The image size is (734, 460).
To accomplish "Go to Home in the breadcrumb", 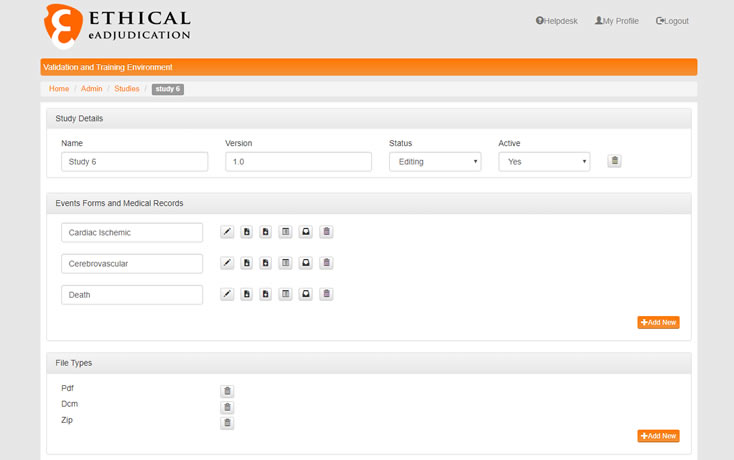I will pos(59,89).
